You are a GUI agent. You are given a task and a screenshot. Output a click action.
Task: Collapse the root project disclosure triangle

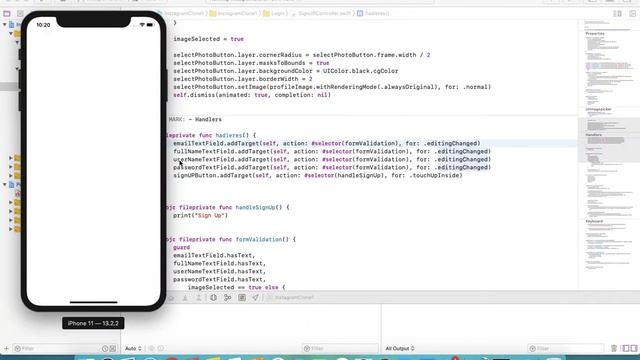click(x=4, y=25)
